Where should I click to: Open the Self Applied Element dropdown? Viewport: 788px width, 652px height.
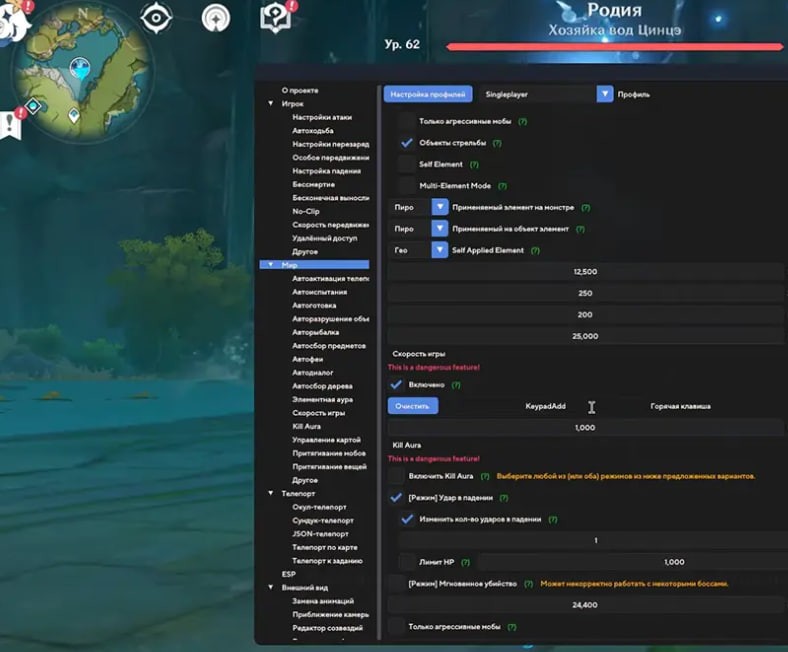coord(440,250)
